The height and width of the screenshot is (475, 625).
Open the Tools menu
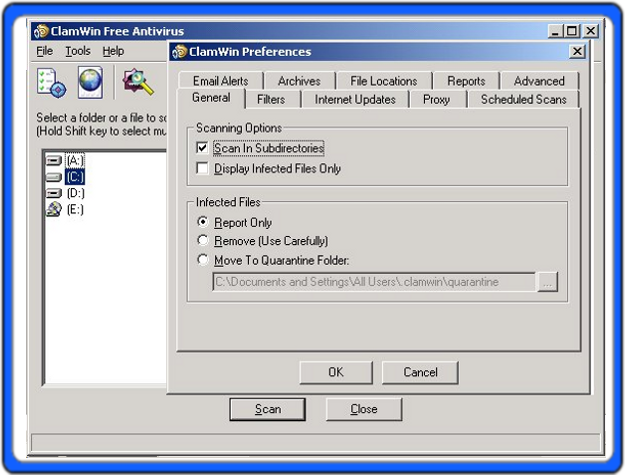click(78, 51)
